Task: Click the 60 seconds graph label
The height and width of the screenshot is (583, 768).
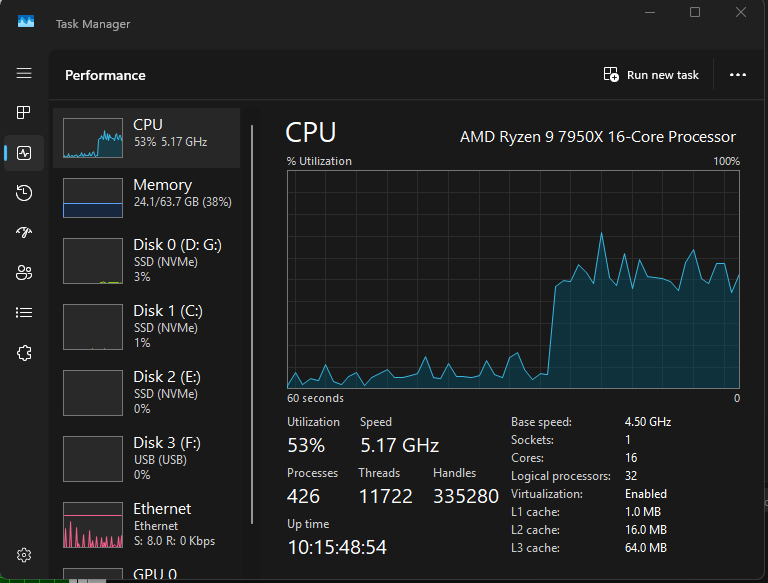Action: point(315,398)
